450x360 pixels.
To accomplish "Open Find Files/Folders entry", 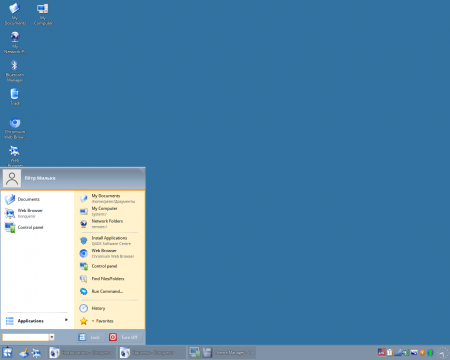I will tap(109, 279).
